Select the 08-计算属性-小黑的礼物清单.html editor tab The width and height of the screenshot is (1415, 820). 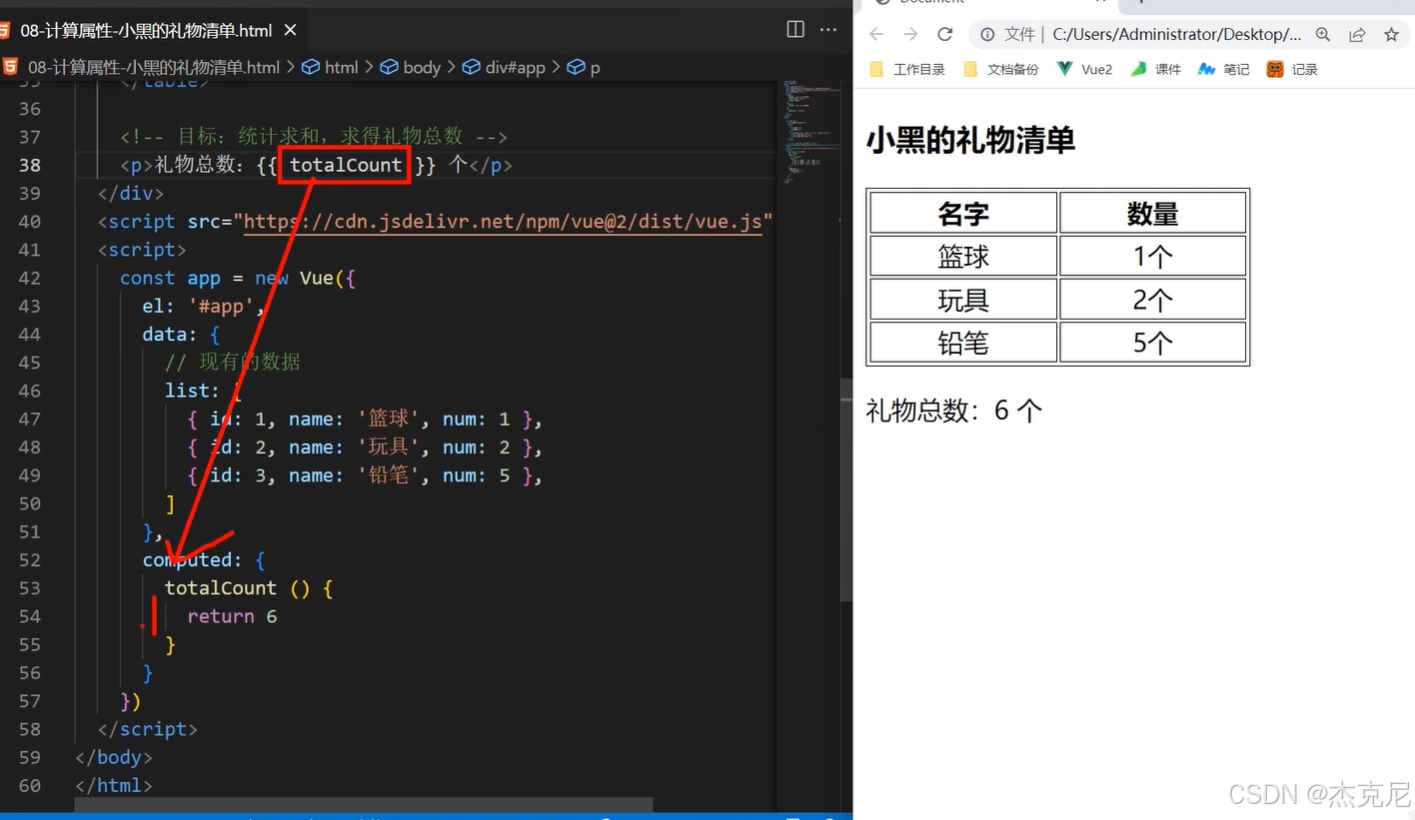152,30
